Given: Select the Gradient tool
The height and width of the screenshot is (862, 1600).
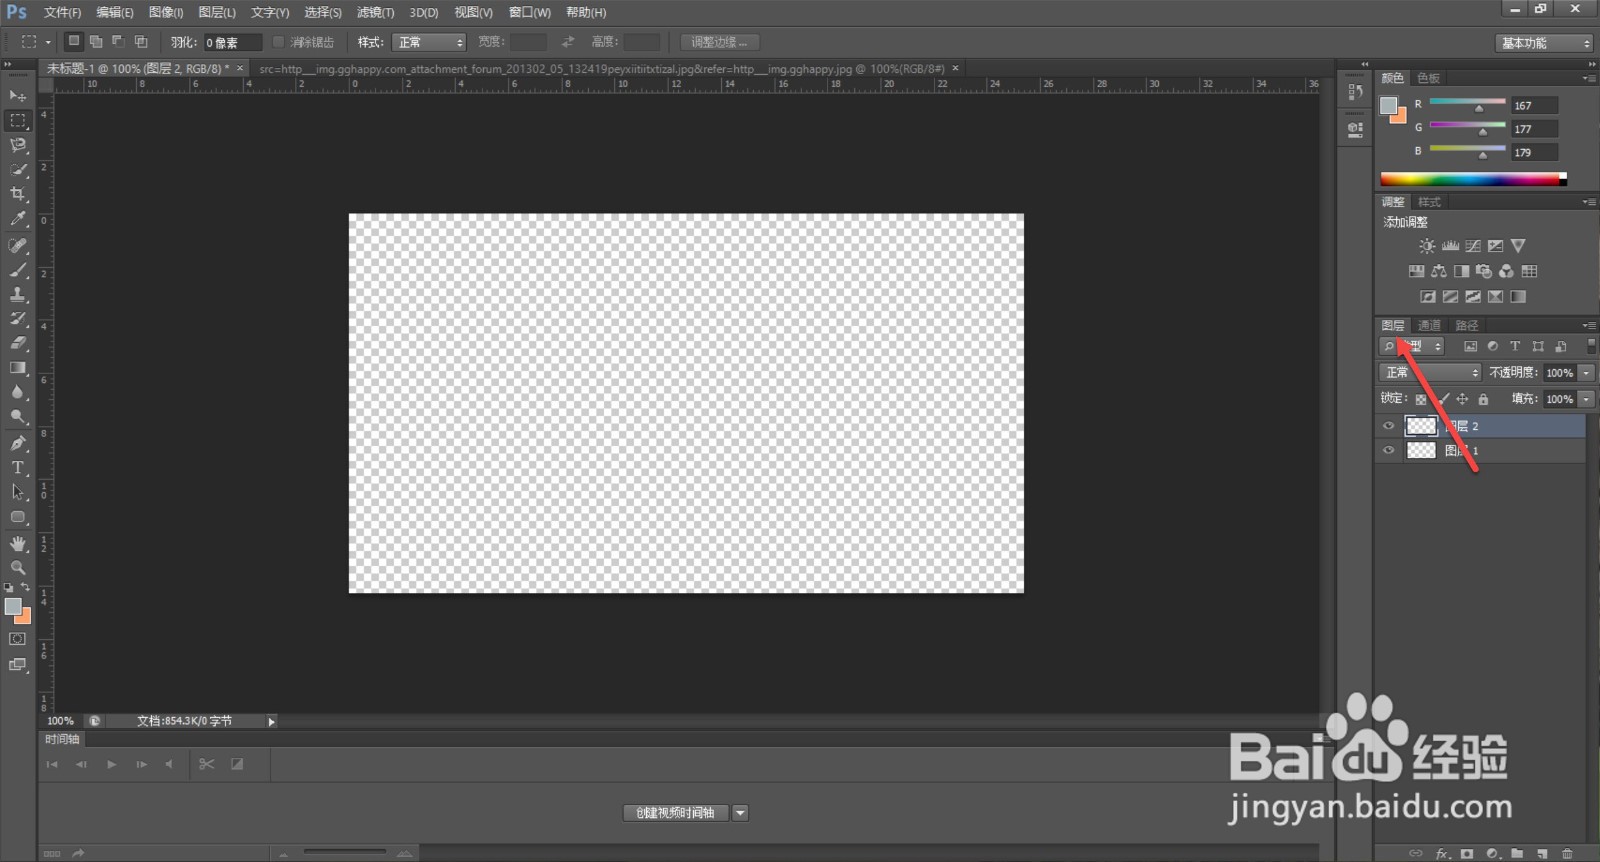Looking at the screenshot, I should pos(18,368).
